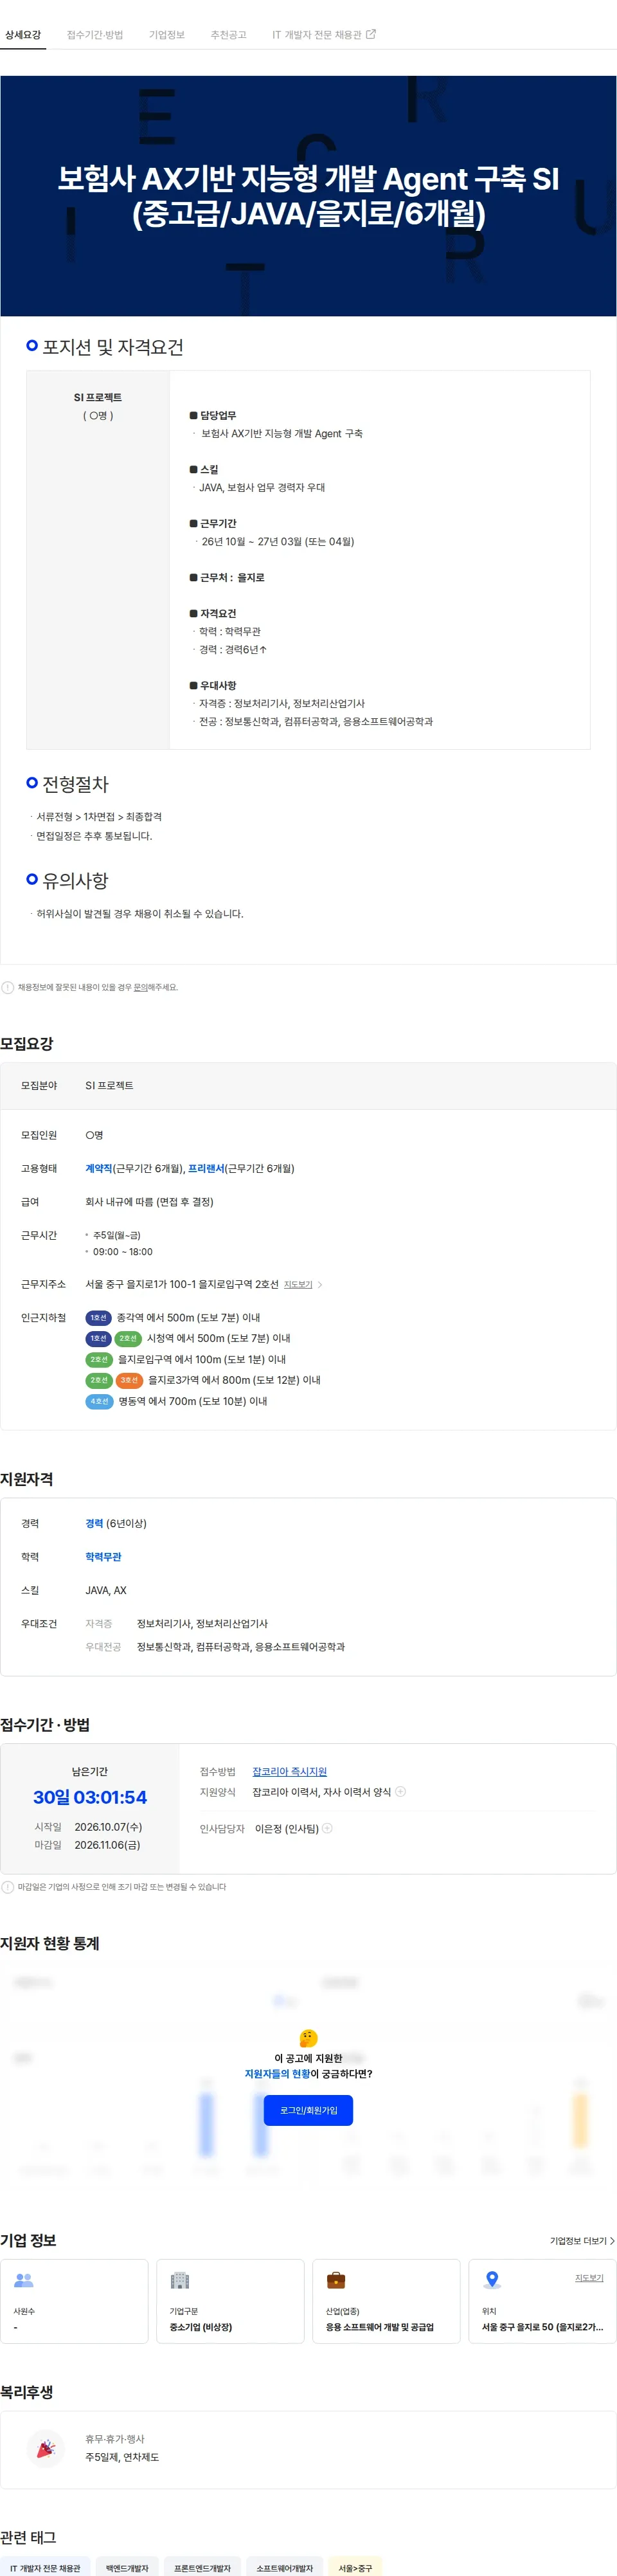Click 중소기업 (비상장) text

[x=201, y=2327]
